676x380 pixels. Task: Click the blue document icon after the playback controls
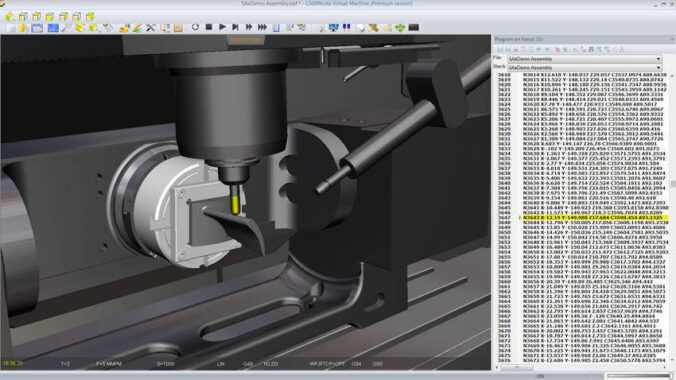click(276, 28)
